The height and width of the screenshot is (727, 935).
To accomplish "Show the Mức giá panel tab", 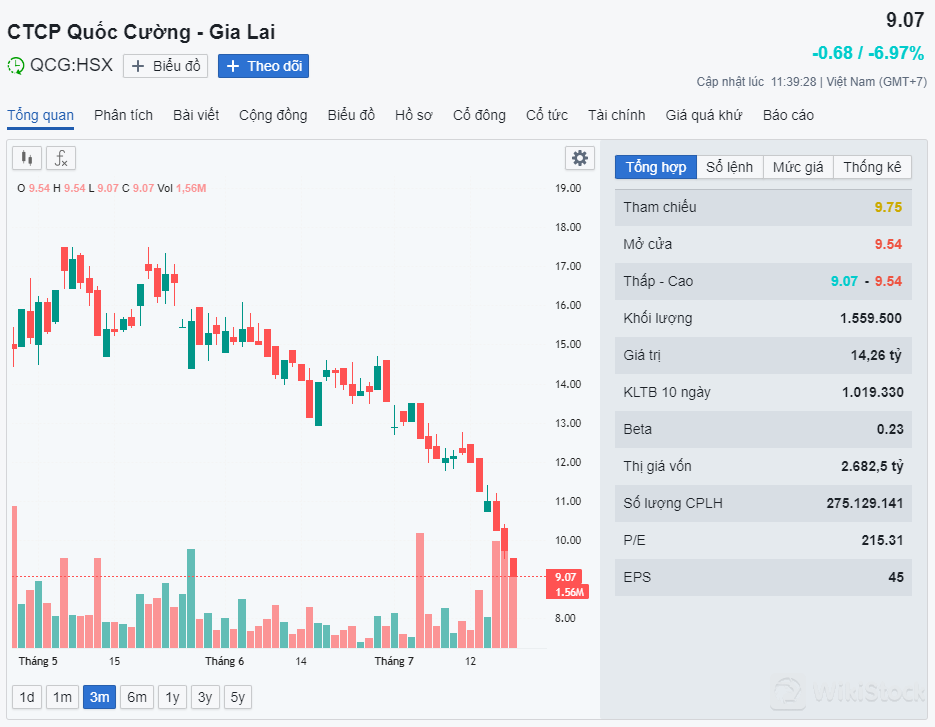I will coord(798,167).
